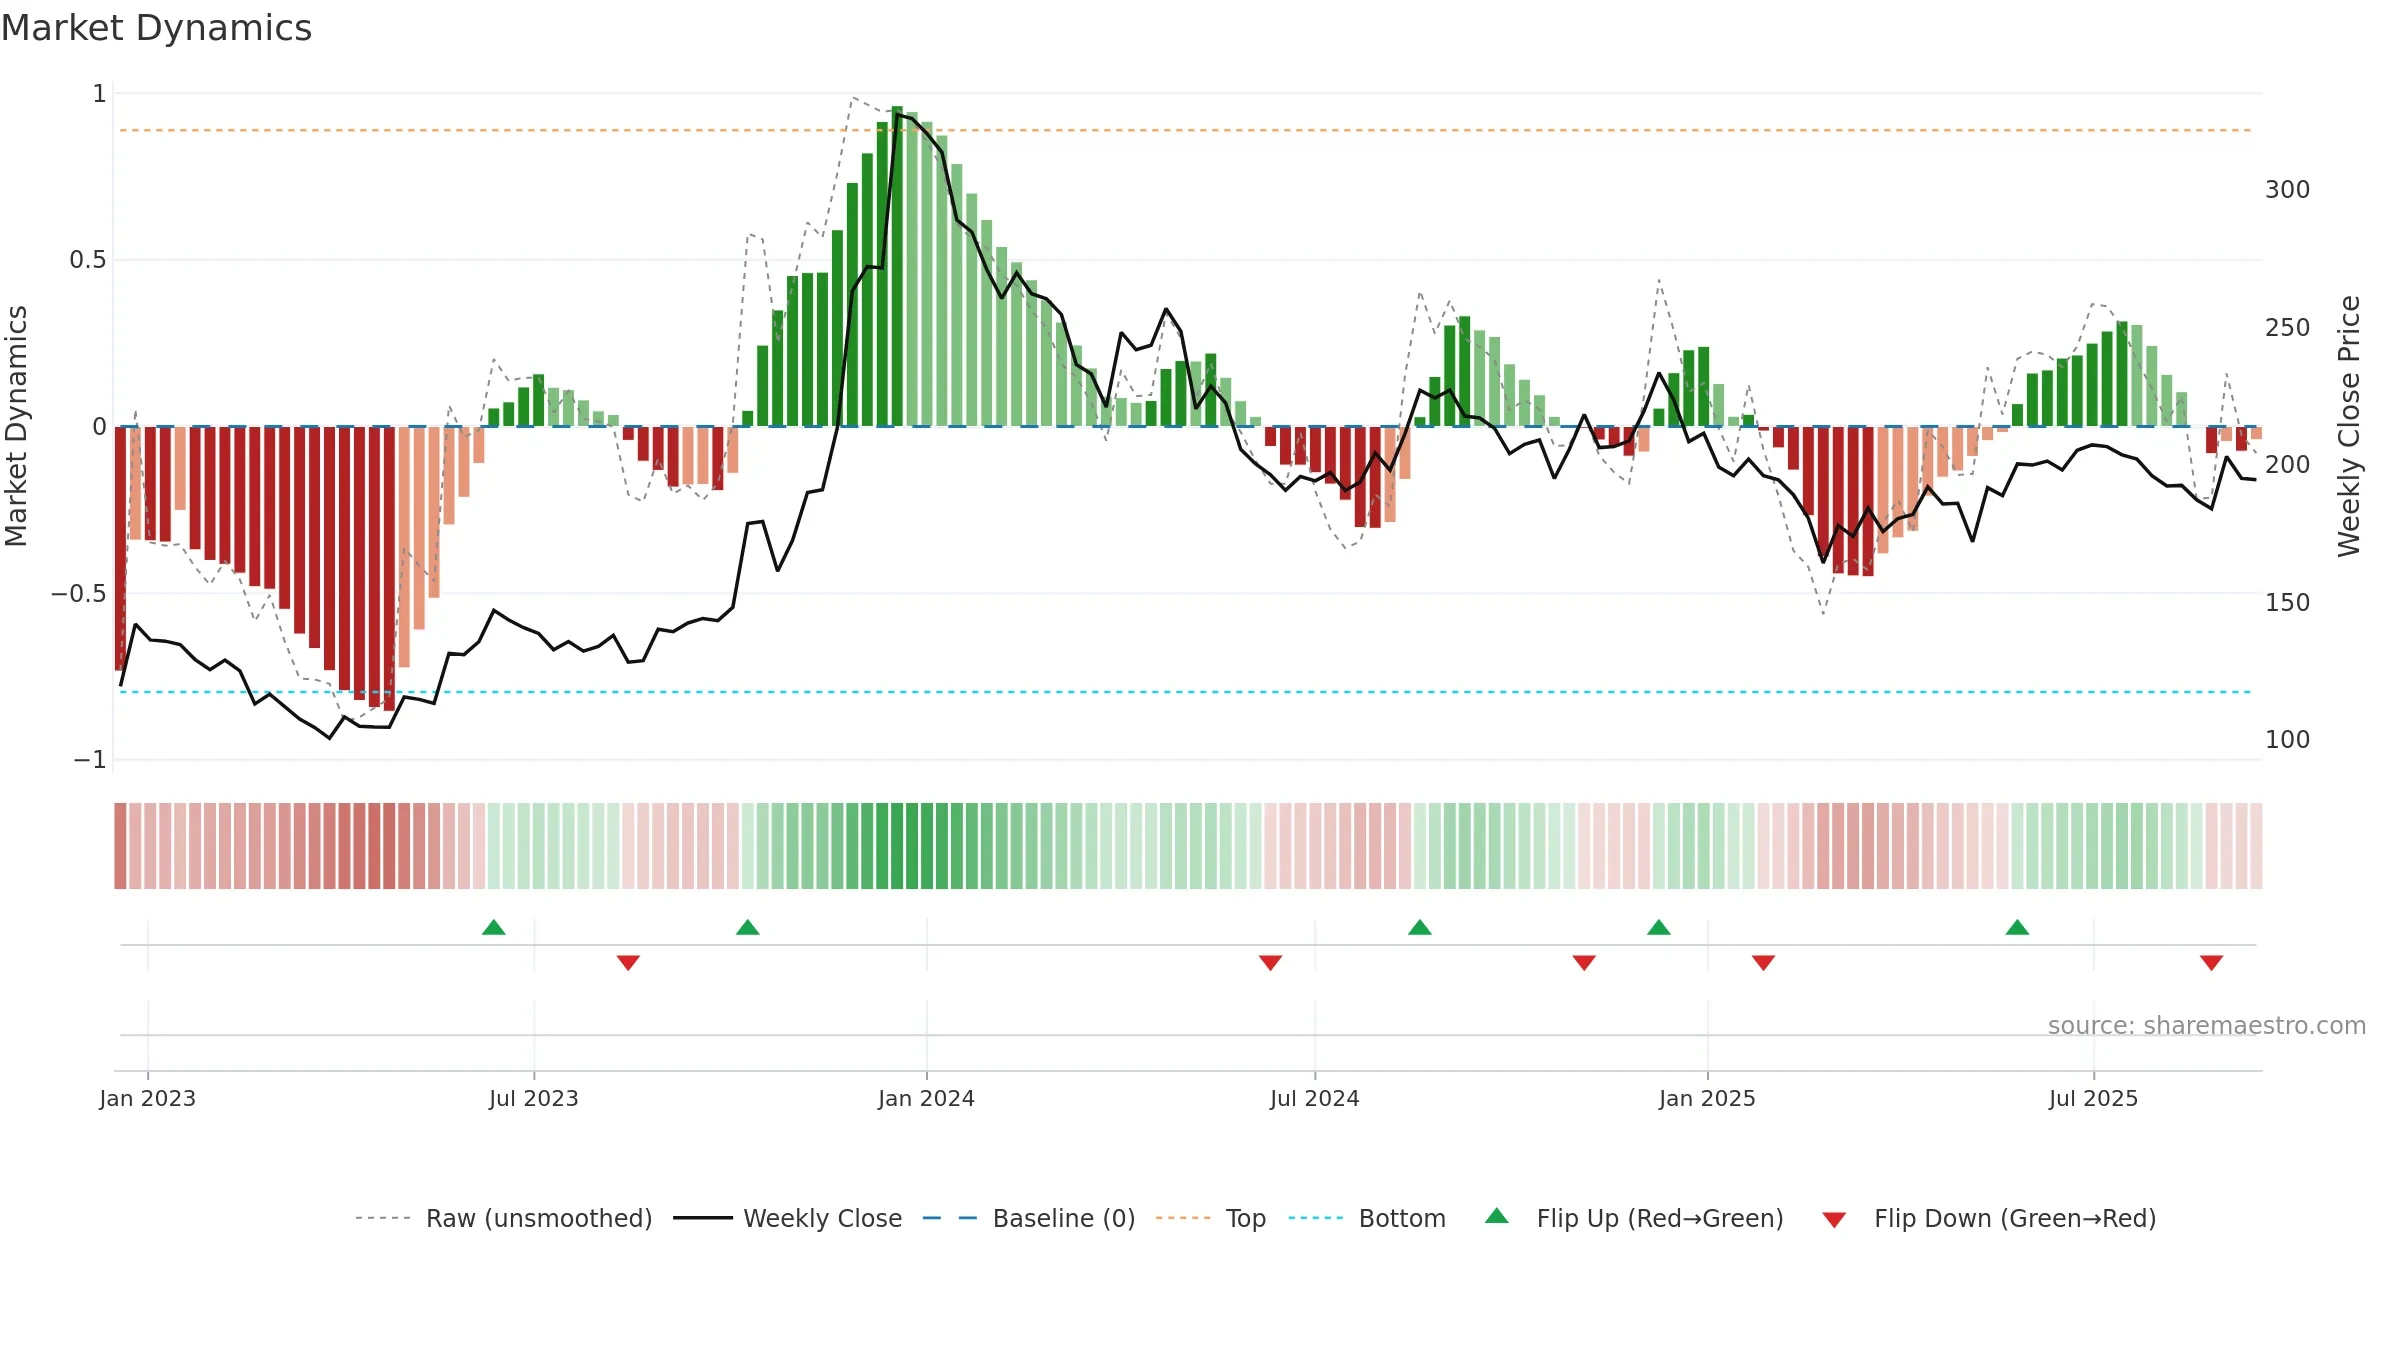Toggle the Weekly Close legend entry
This screenshot has height=1350, width=2400.
788,1218
